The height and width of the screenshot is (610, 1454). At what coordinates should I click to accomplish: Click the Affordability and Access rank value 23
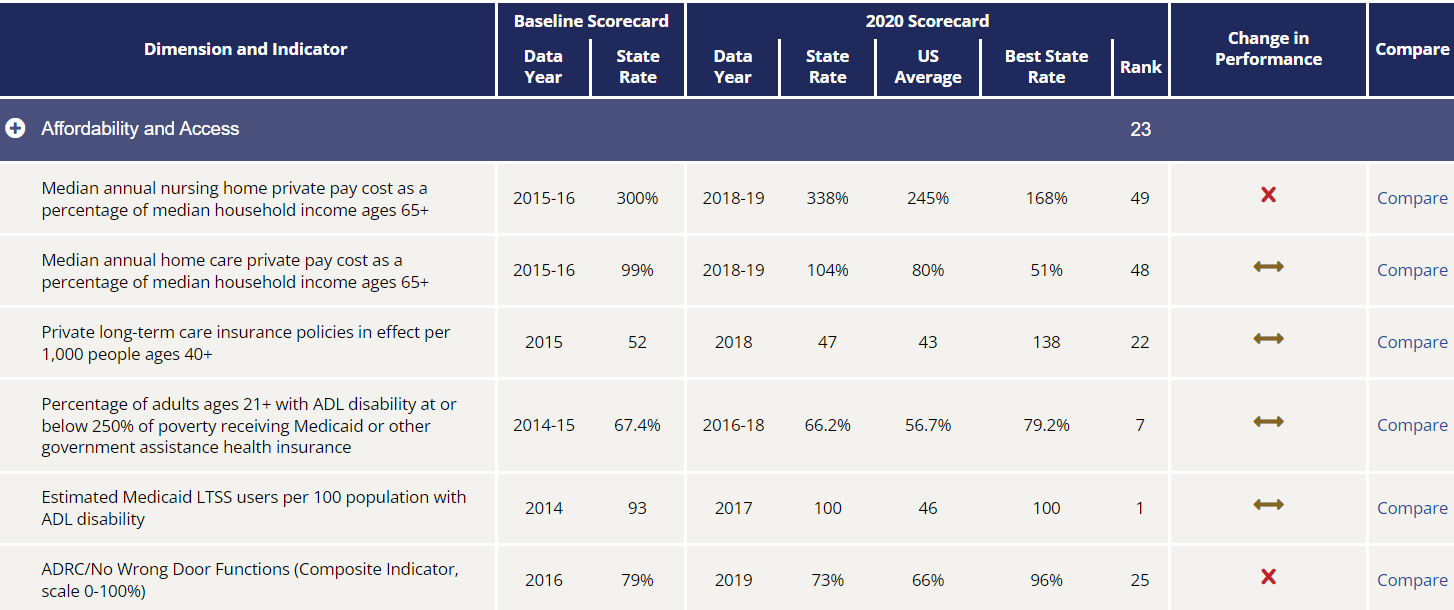pos(1140,129)
